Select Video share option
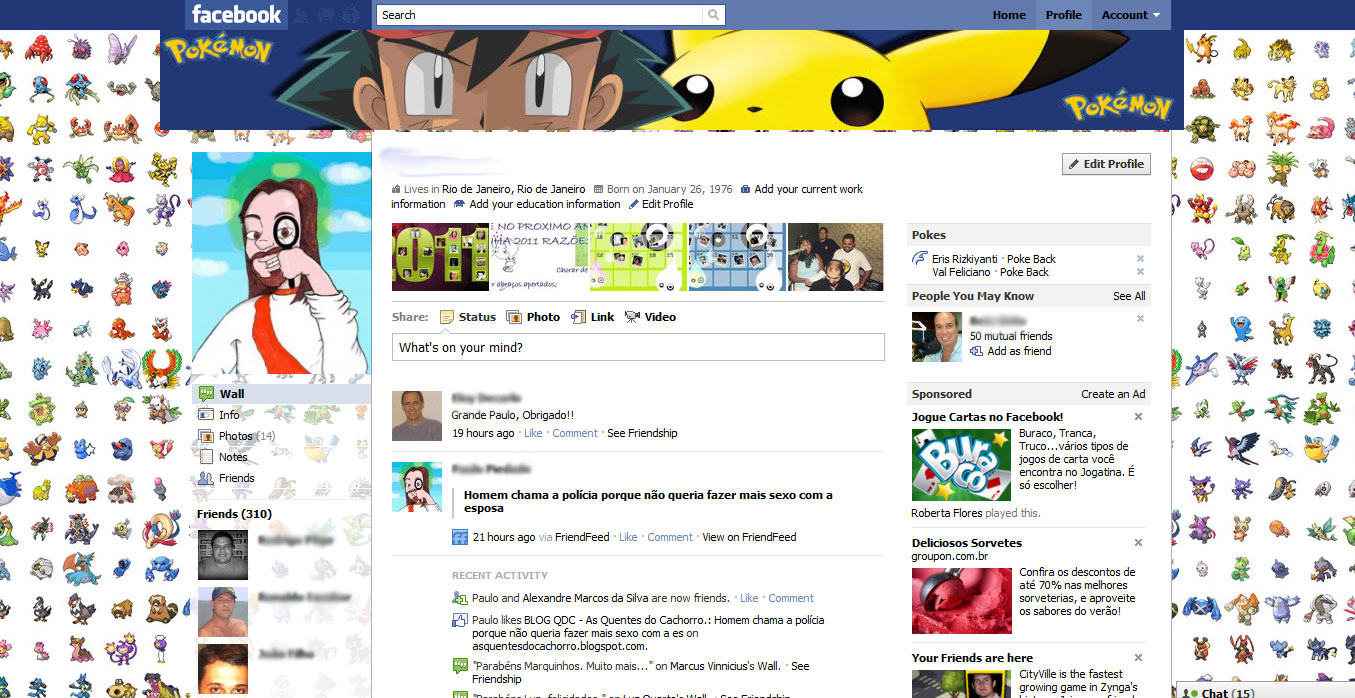1355x698 pixels. click(x=650, y=317)
